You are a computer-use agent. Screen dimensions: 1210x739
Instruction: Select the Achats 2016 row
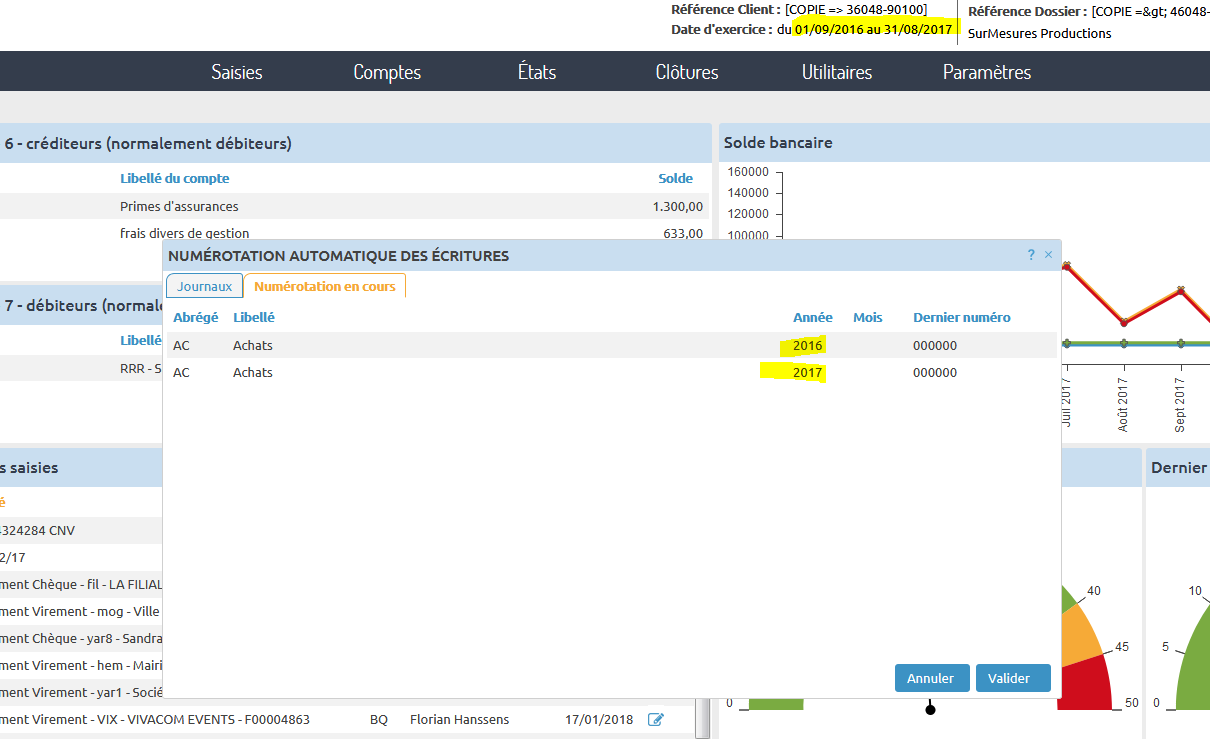(x=500, y=345)
